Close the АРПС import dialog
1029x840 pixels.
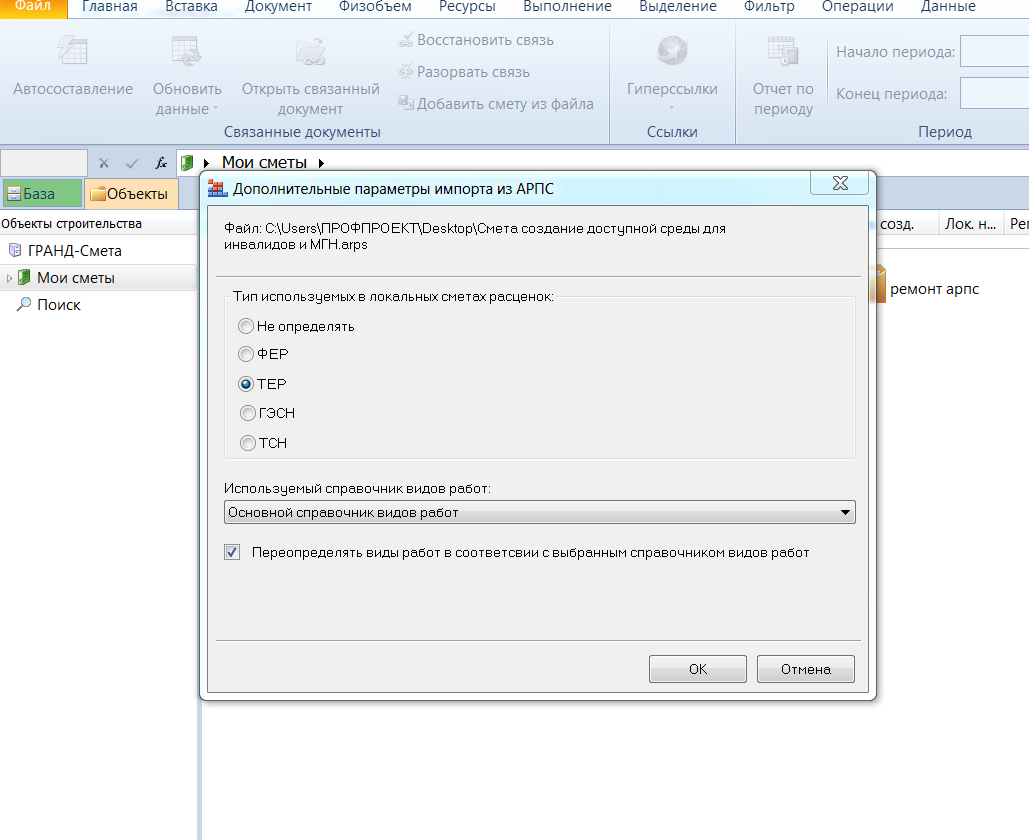tap(840, 183)
